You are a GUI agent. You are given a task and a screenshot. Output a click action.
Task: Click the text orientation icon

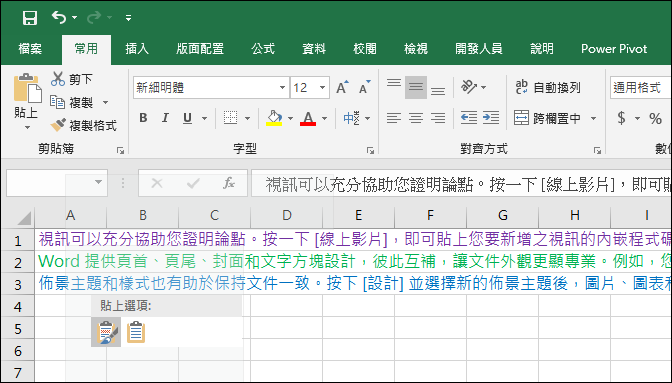469,87
